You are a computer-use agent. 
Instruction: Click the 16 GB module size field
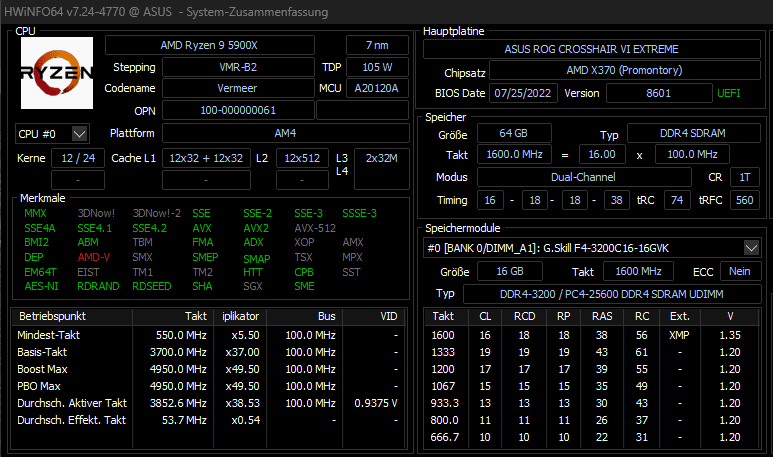pyautogui.click(x=510, y=271)
